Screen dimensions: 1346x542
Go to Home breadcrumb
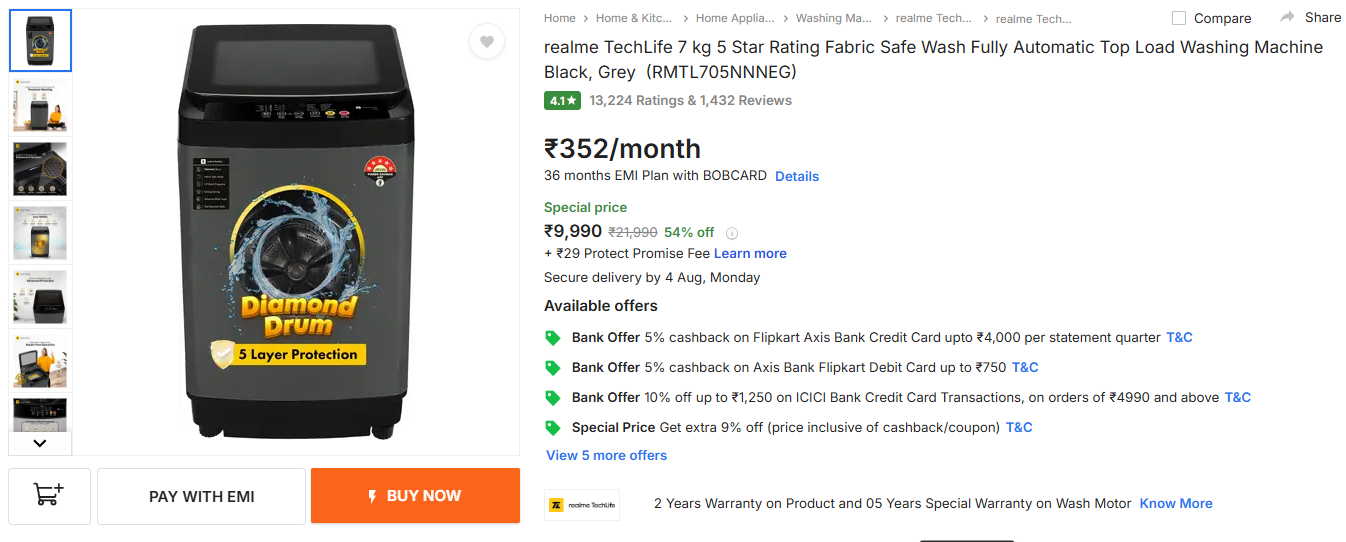[x=560, y=18]
